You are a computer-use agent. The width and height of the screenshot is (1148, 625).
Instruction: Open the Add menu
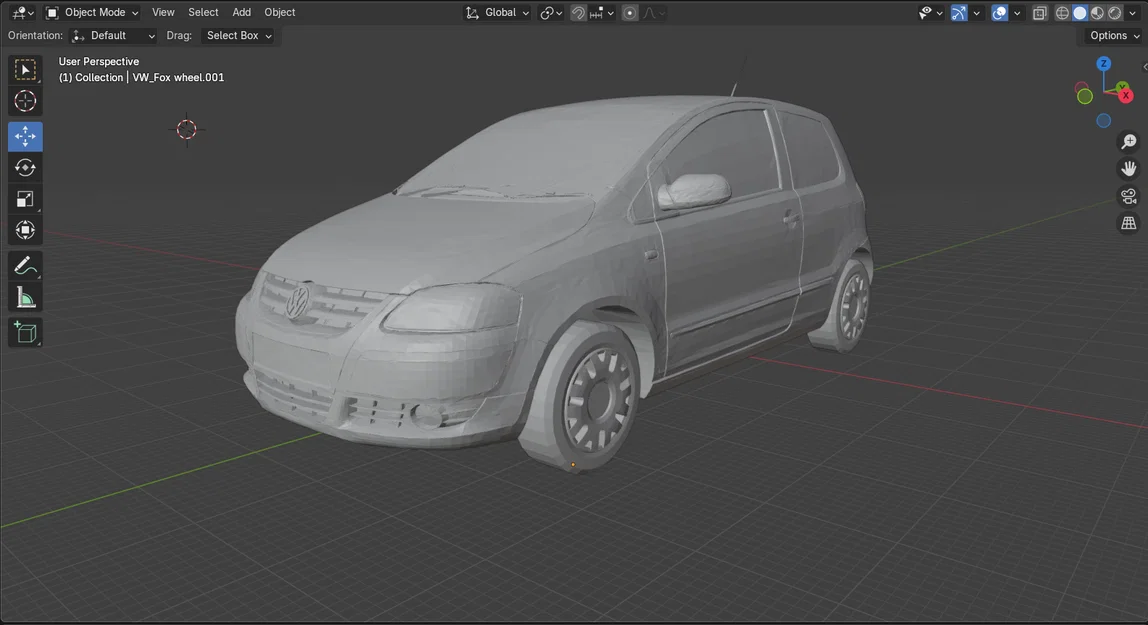pos(241,12)
